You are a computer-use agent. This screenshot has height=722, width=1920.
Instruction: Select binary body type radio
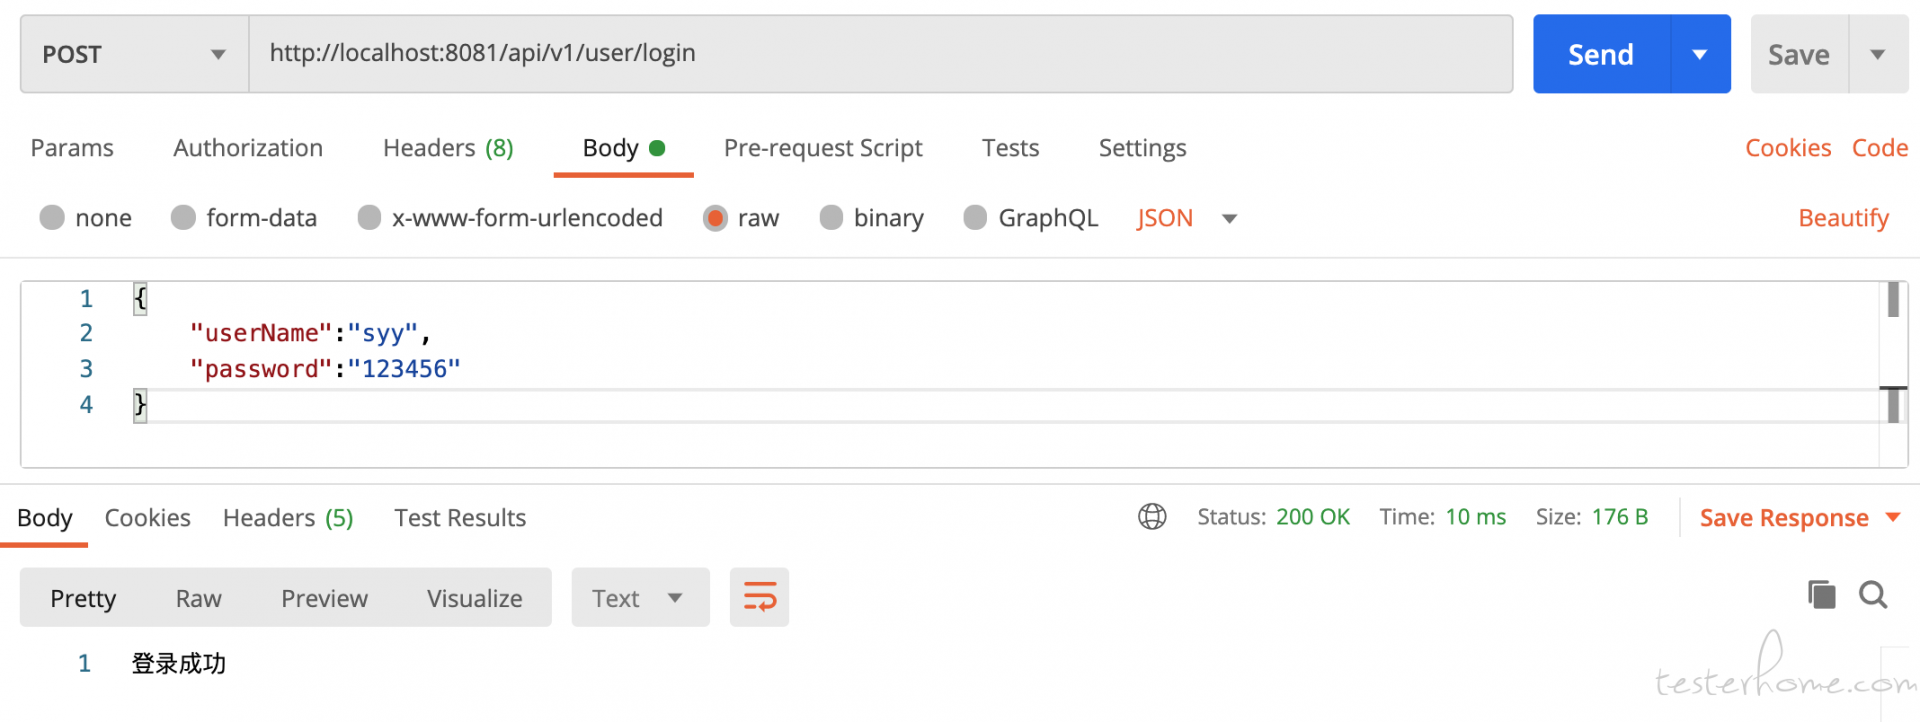[831, 218]
